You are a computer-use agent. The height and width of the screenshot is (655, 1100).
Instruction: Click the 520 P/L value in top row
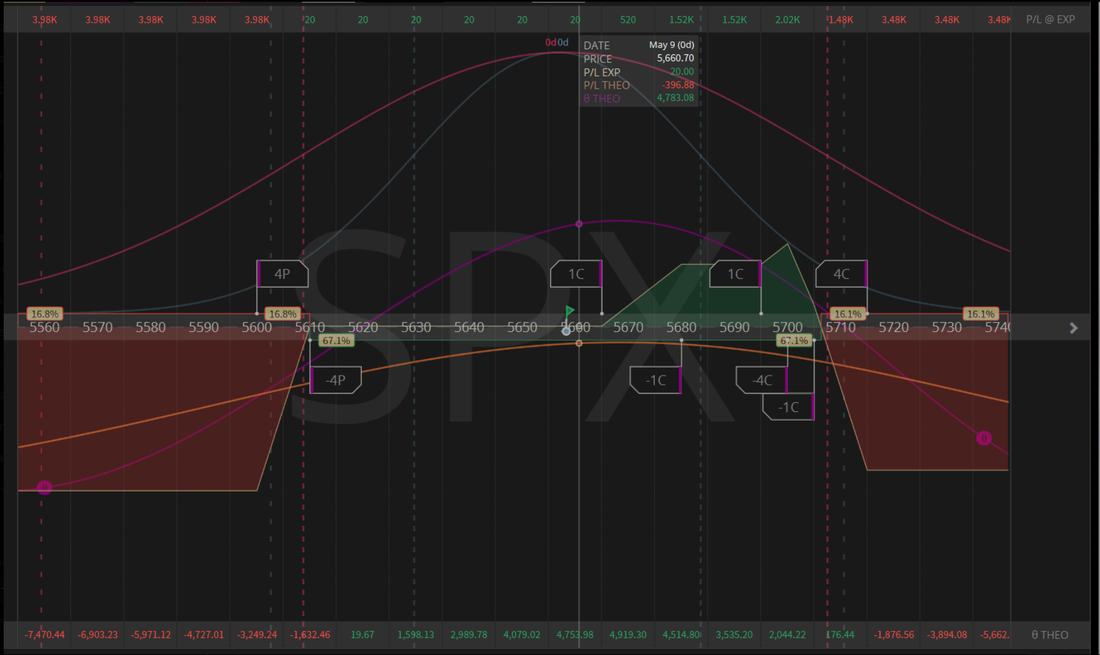[x=628, y=20]
